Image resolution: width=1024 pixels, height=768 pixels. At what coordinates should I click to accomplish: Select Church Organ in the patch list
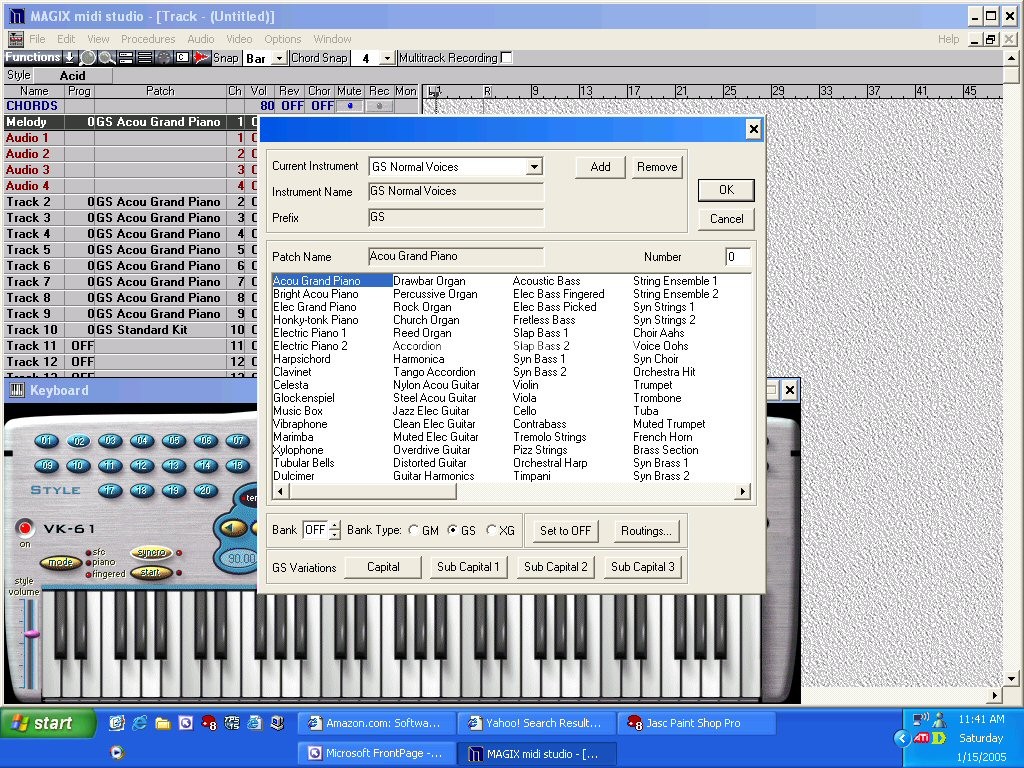(426, 320)
